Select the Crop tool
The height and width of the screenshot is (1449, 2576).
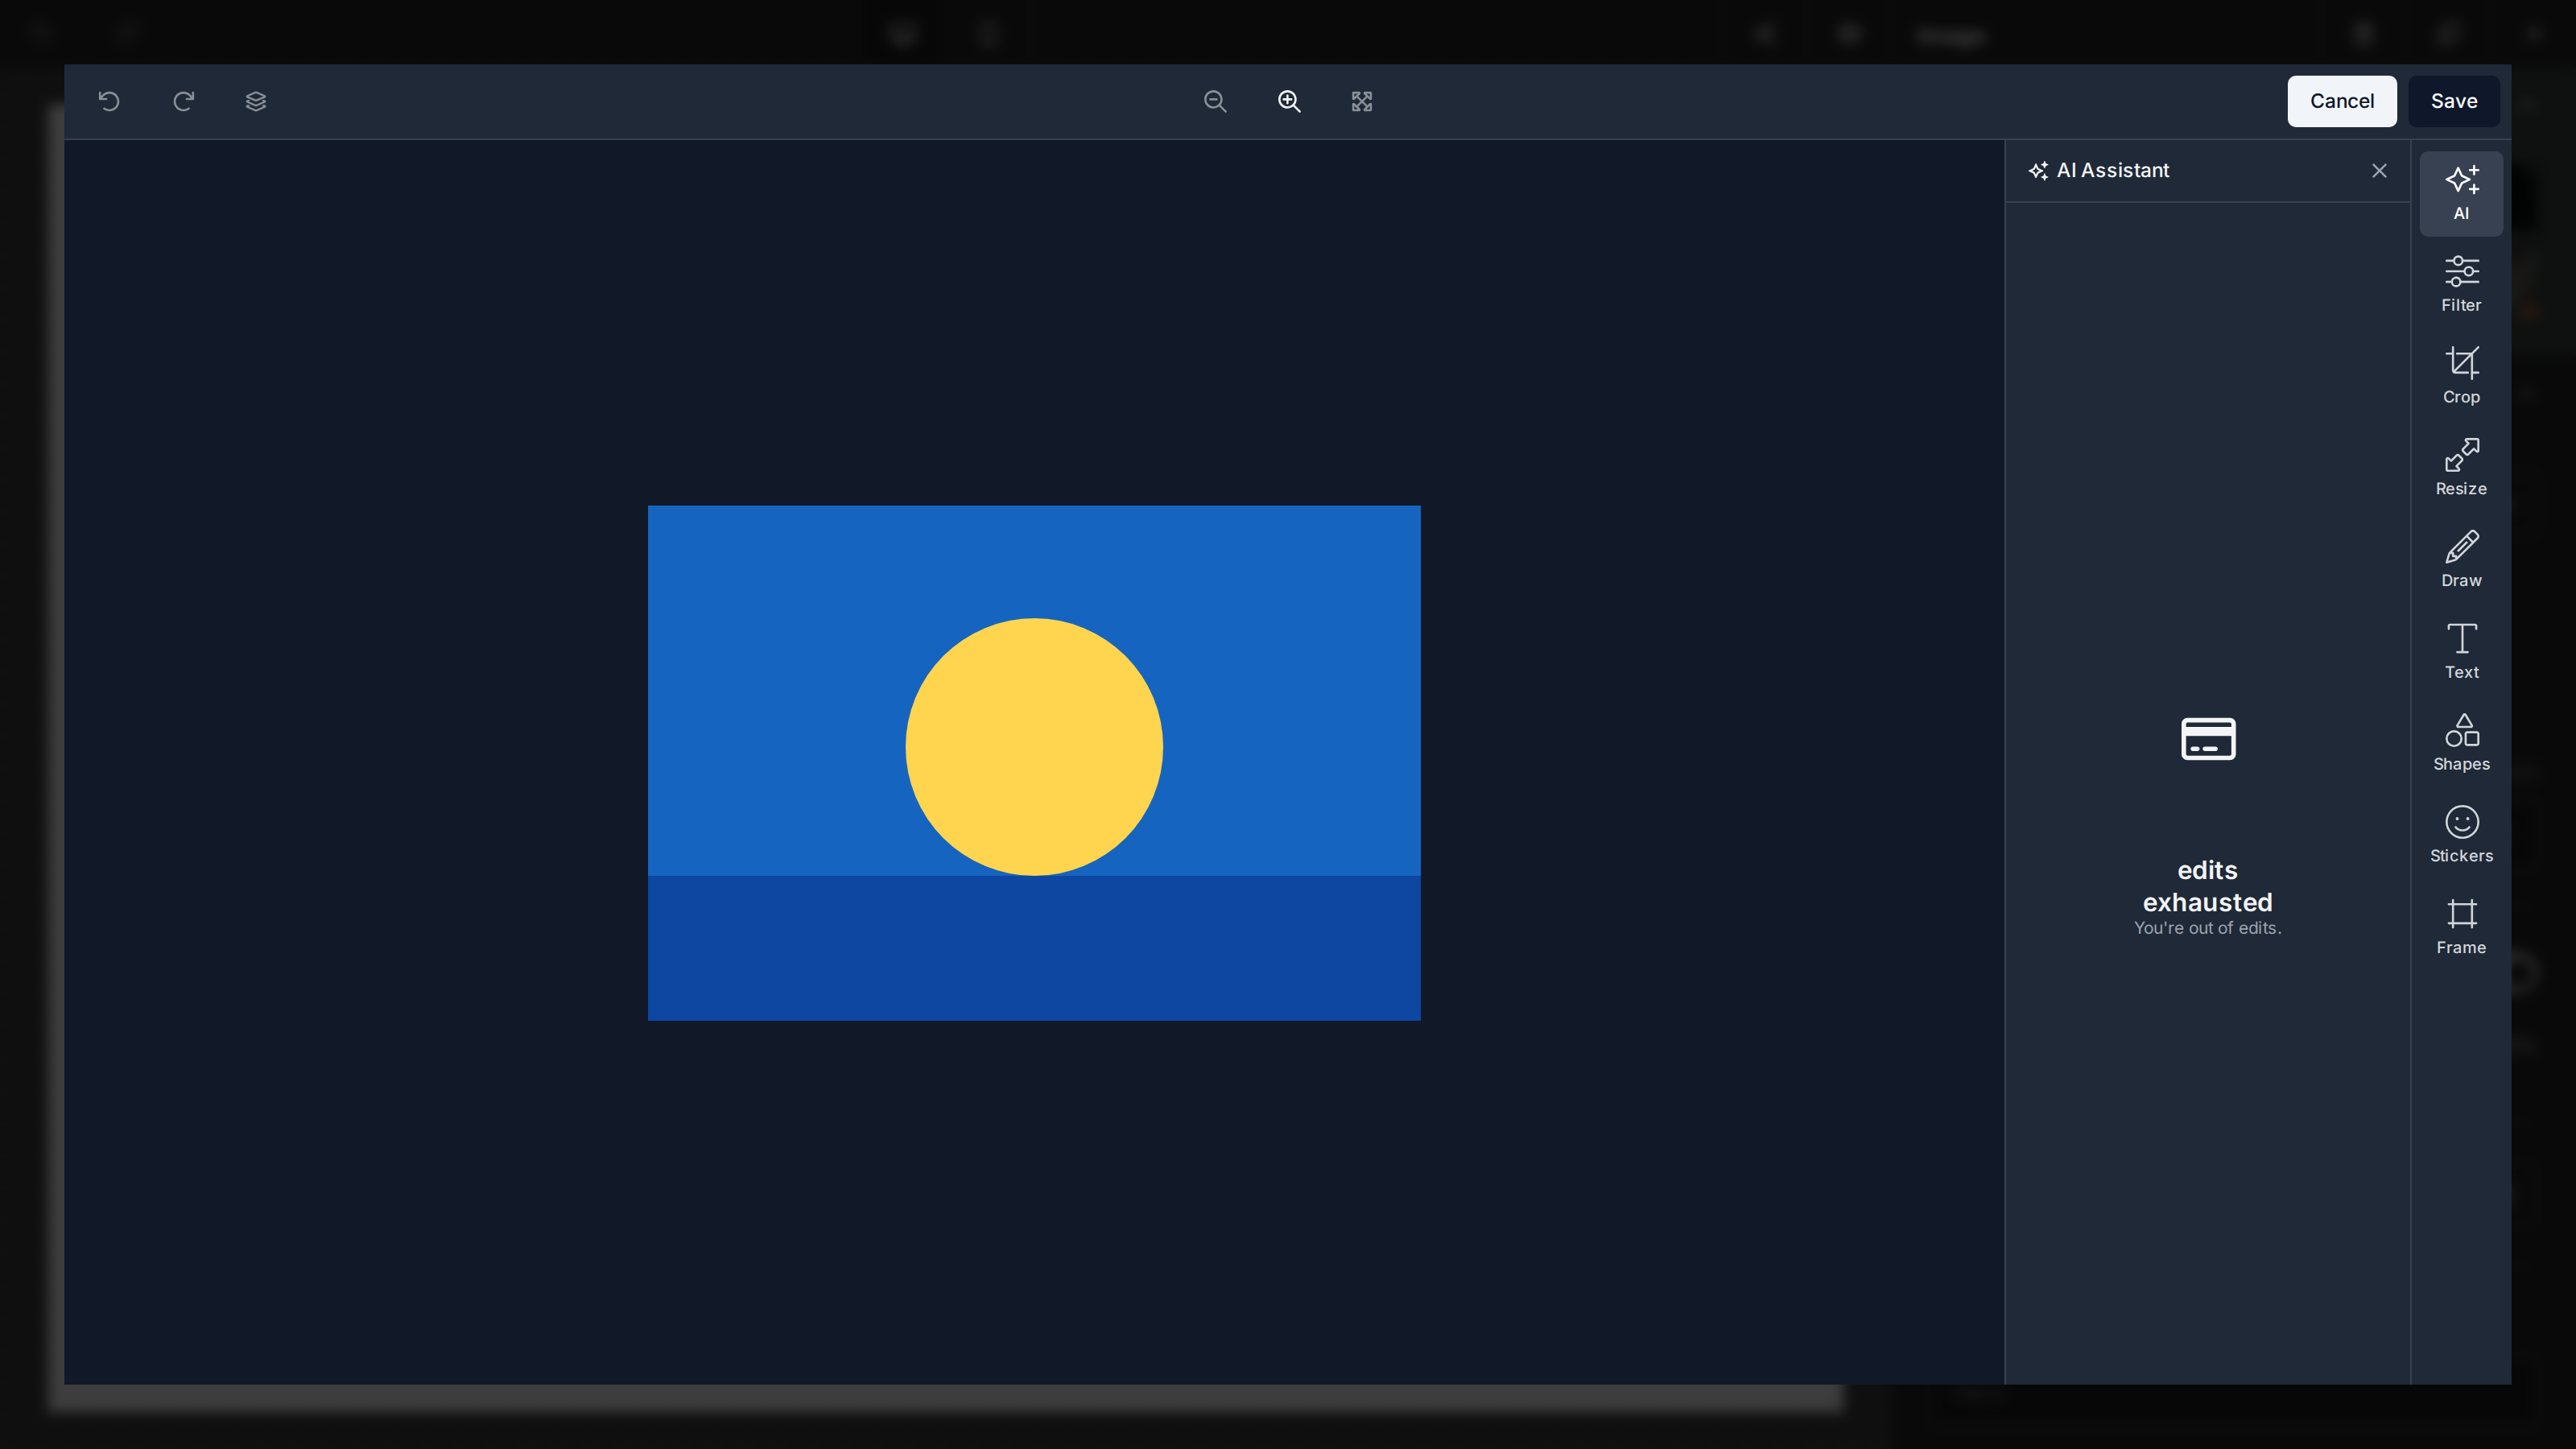click(2461, 376)
